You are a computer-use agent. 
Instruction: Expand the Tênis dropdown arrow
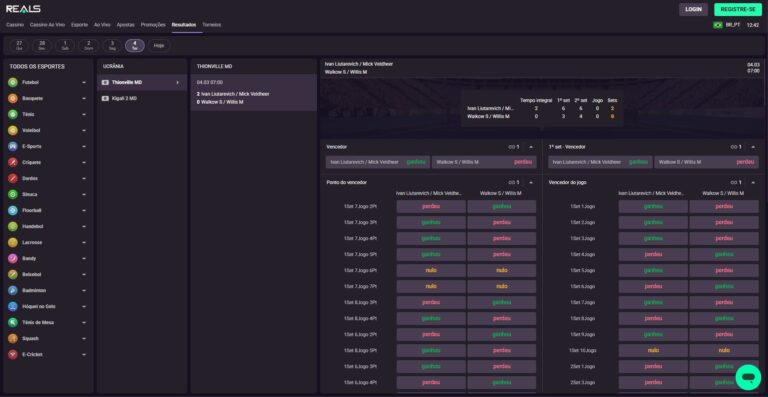point(84,115)
